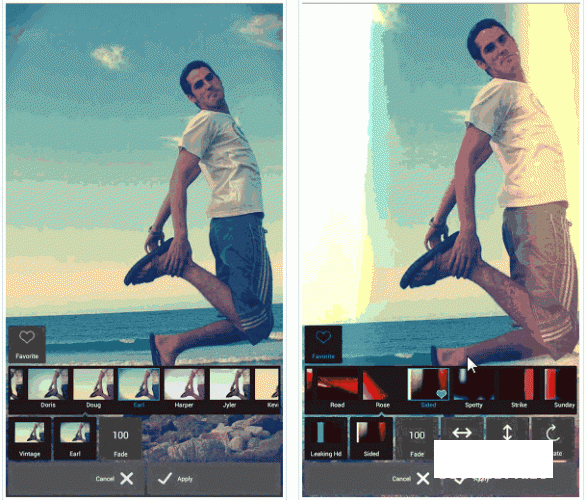Open the Leaking Hd category
The height and width of the screenshot is (500, 586).
point(326,439)
